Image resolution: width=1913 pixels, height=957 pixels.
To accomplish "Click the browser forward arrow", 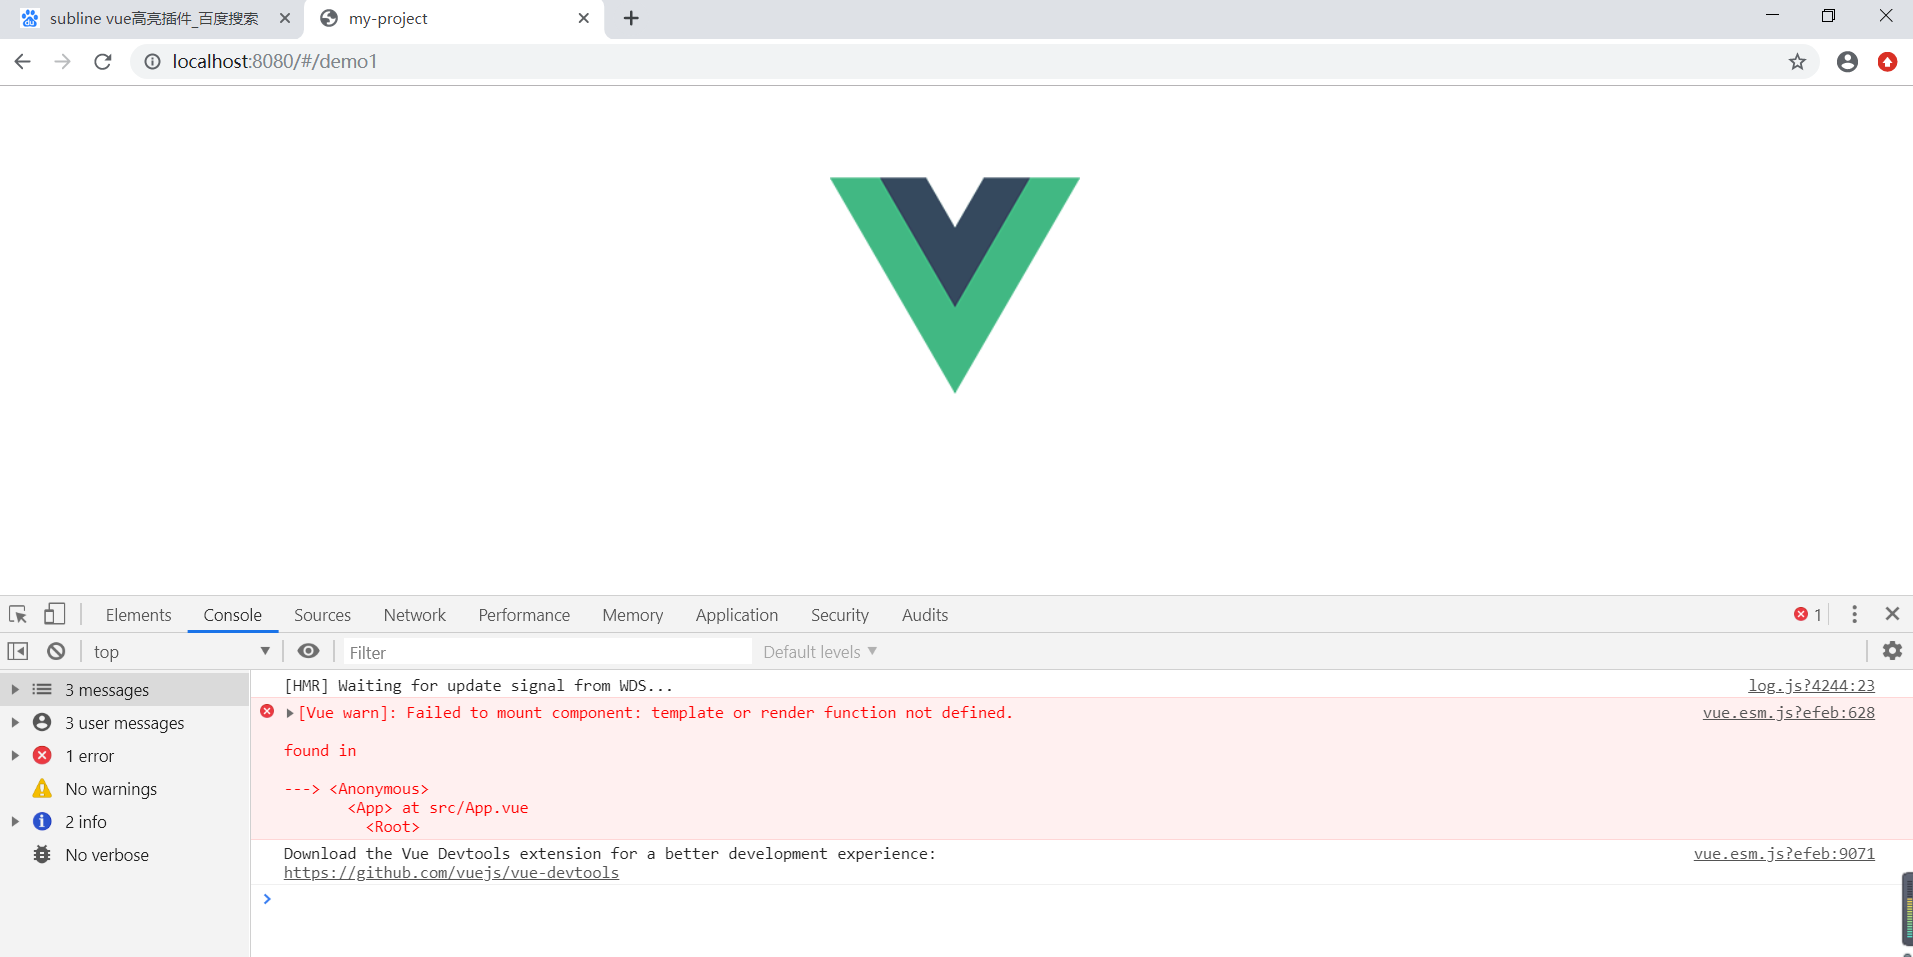I will 63,62.
